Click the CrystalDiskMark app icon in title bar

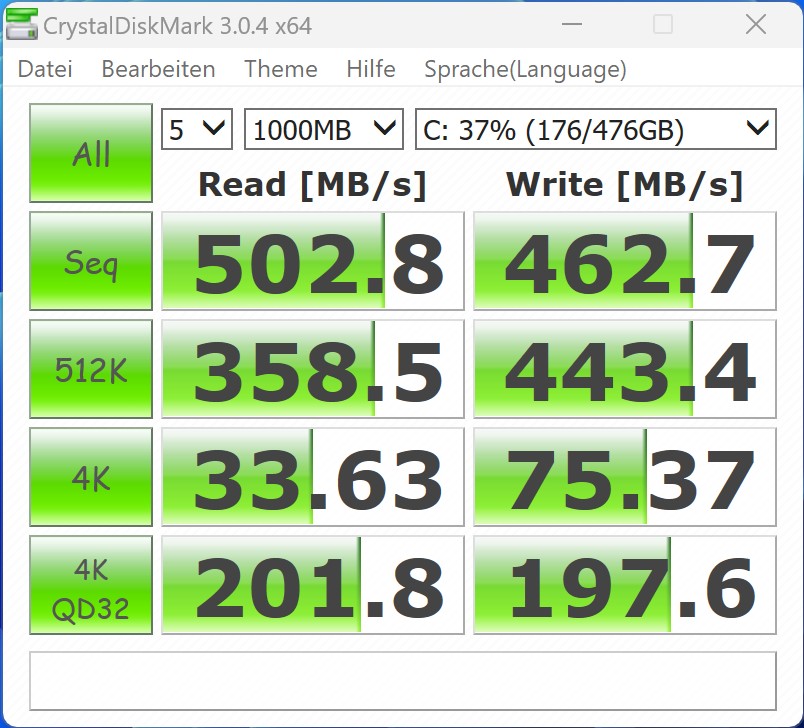(22, 25)
